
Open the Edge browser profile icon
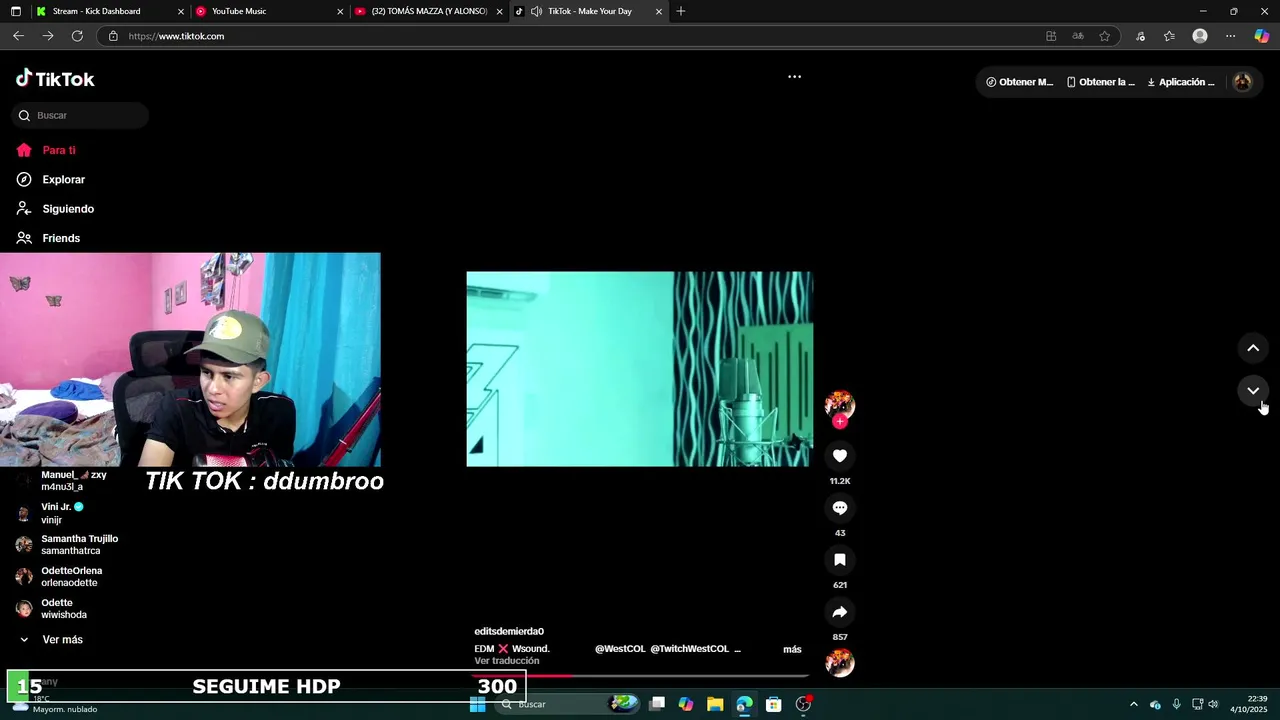(1200, 36)
